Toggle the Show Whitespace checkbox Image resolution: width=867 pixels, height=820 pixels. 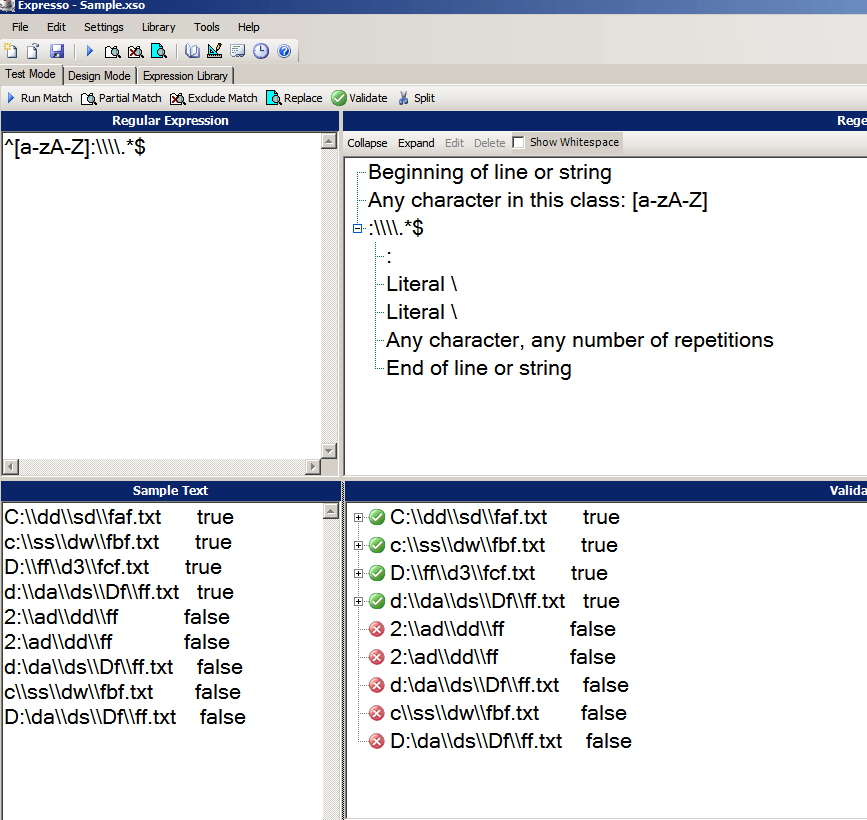(518, 143)
